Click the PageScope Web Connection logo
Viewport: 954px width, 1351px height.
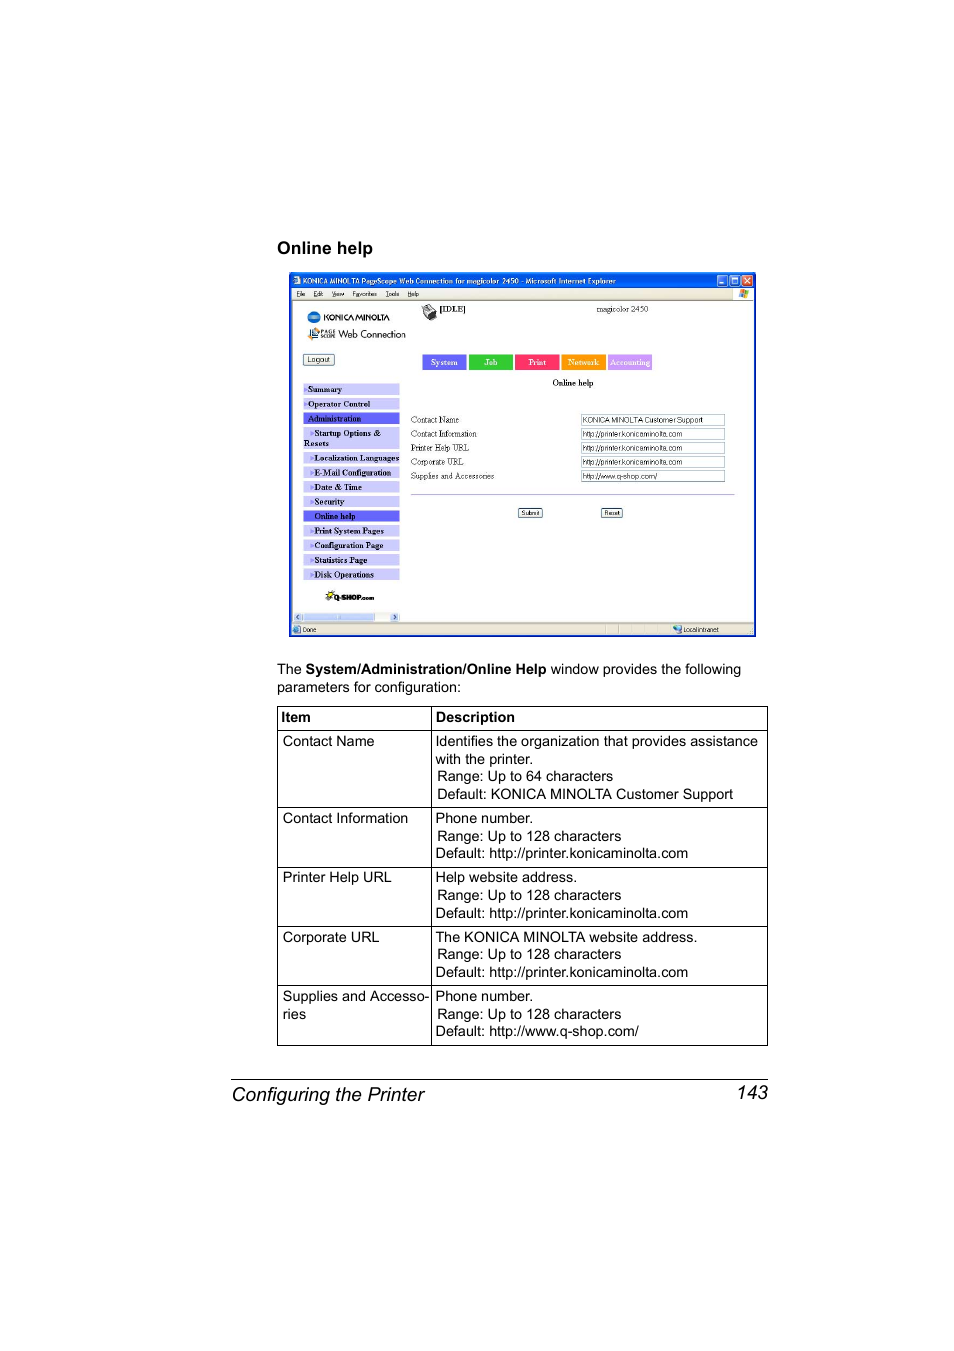click(357, 334)
